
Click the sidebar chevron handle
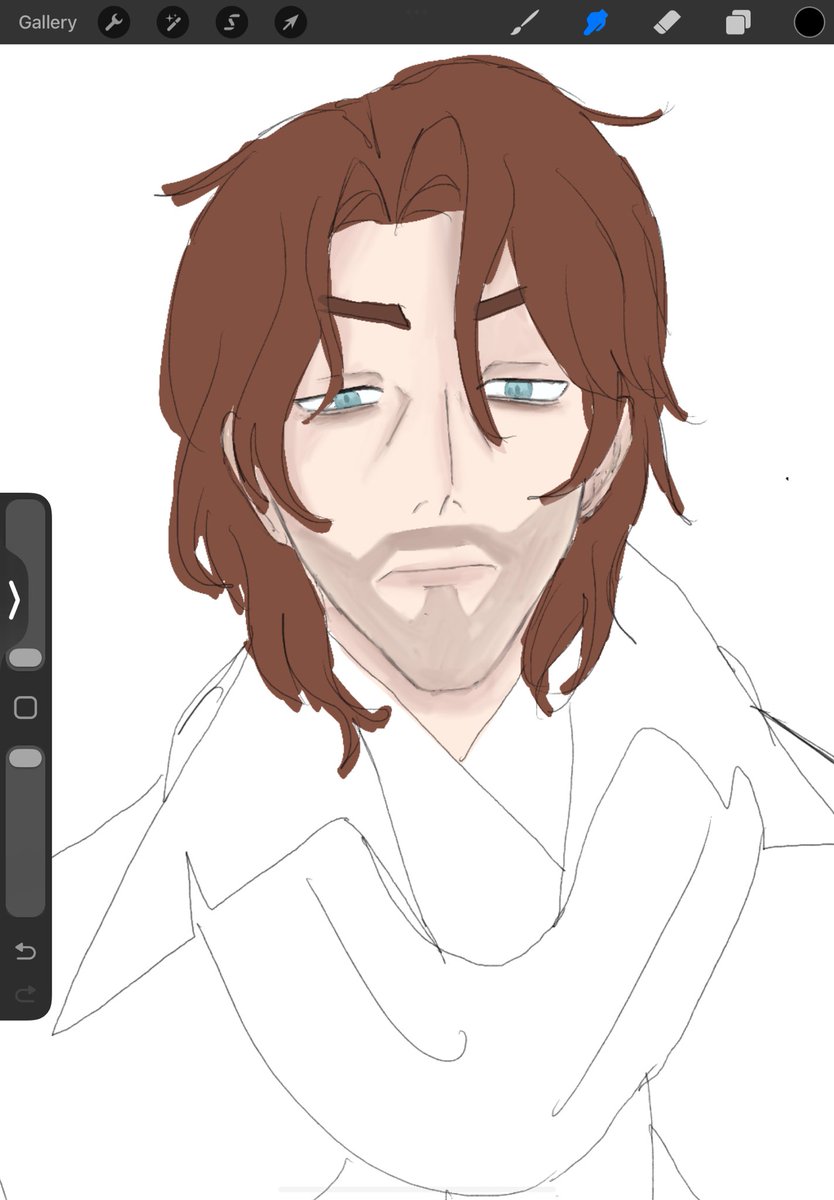pyautogui.click(x=14, y=599)
